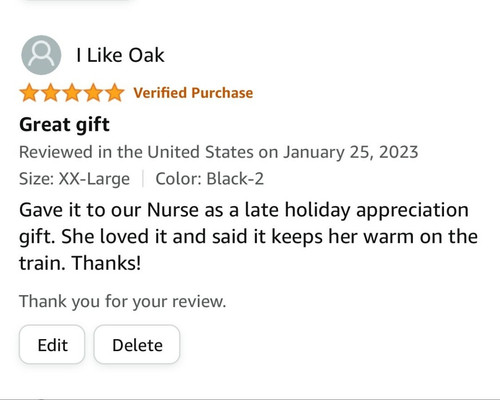
Task: Click the first orange rating star
Action: coord(29,93)
